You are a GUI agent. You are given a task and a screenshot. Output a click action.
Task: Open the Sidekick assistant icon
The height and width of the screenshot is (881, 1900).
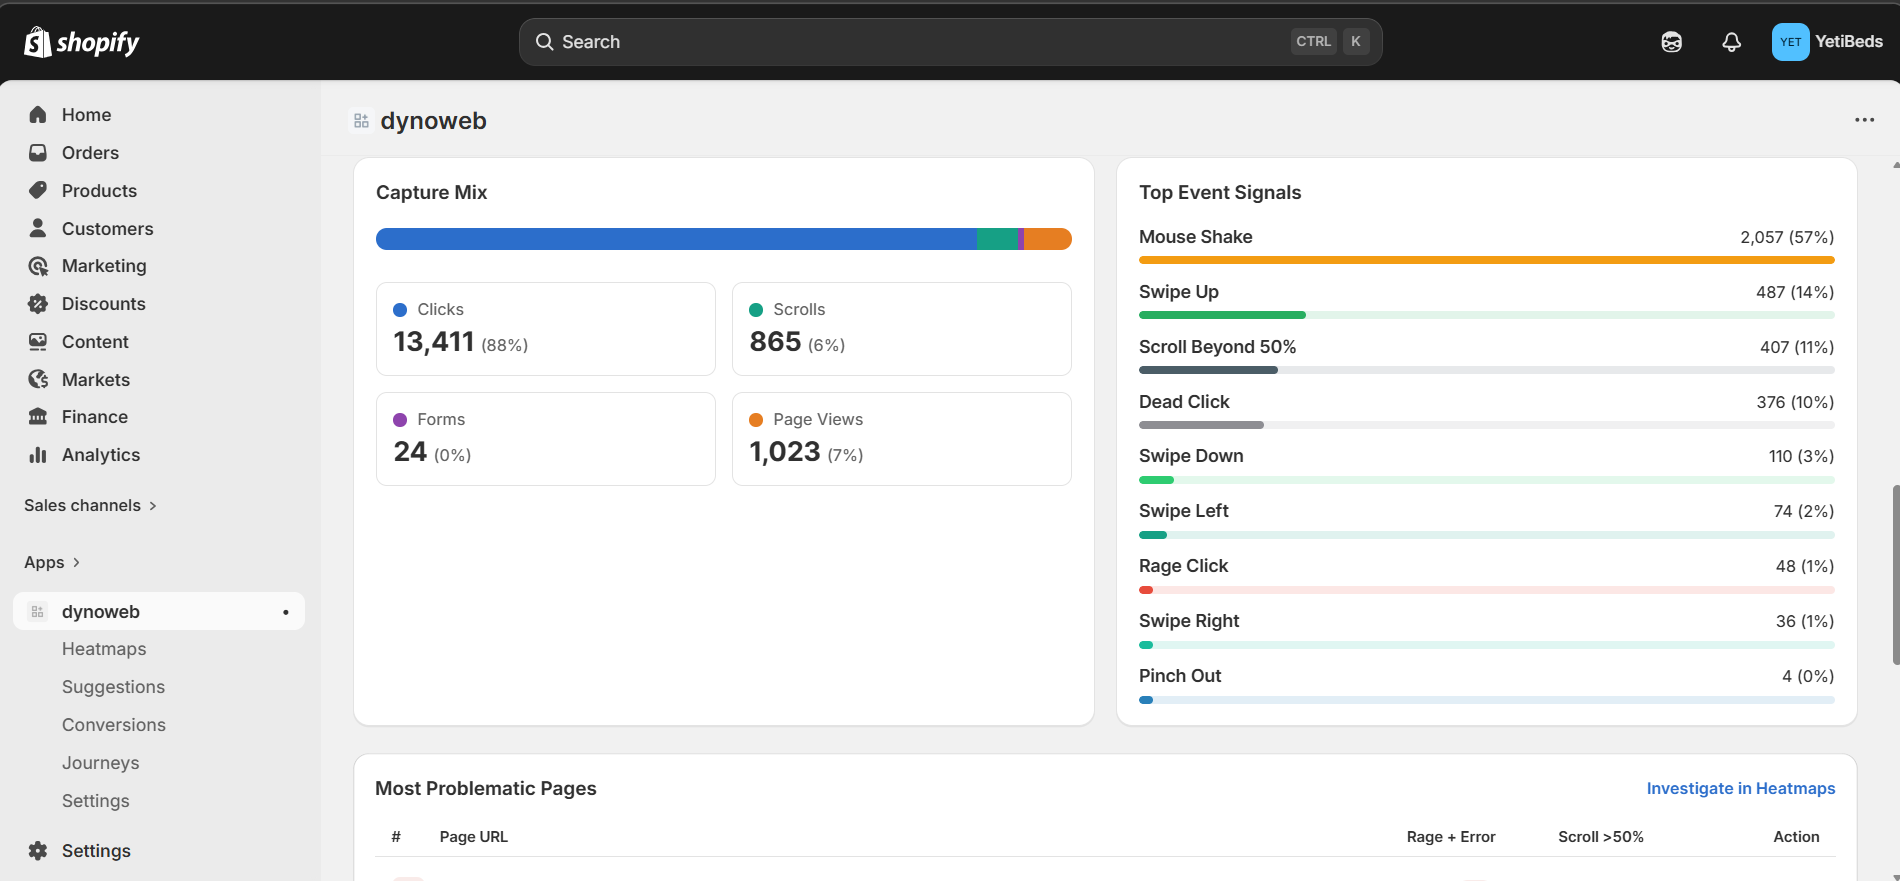pos(1671,42)
